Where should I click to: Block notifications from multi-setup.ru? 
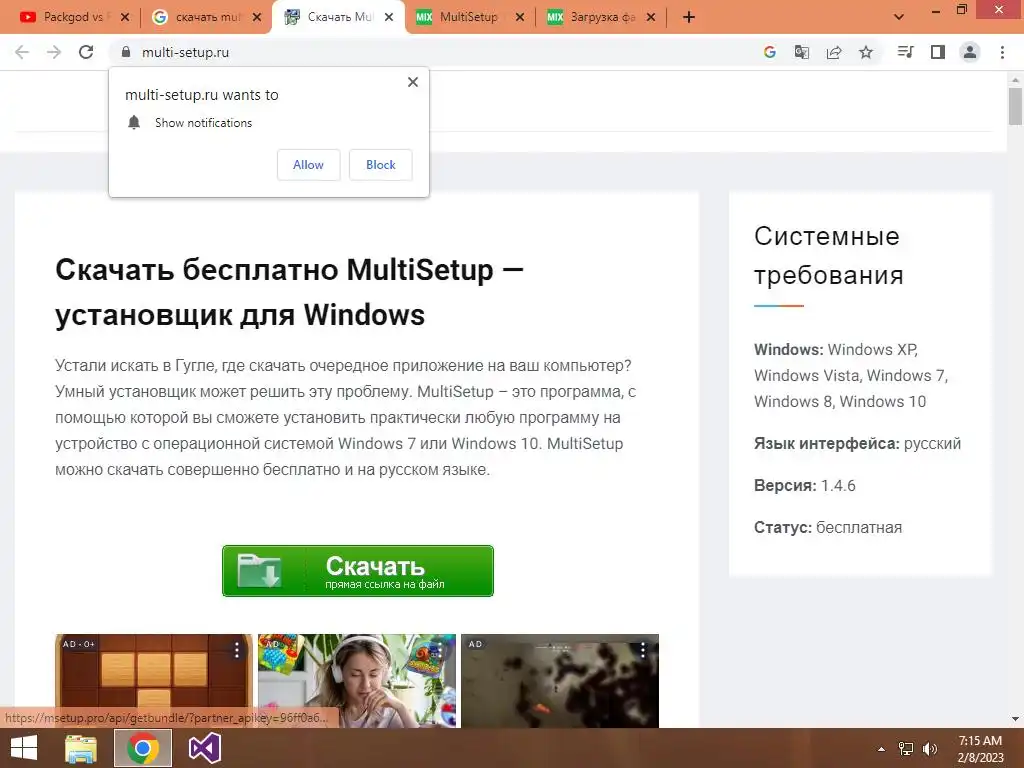pyautogui.click(x=381, y=165)
